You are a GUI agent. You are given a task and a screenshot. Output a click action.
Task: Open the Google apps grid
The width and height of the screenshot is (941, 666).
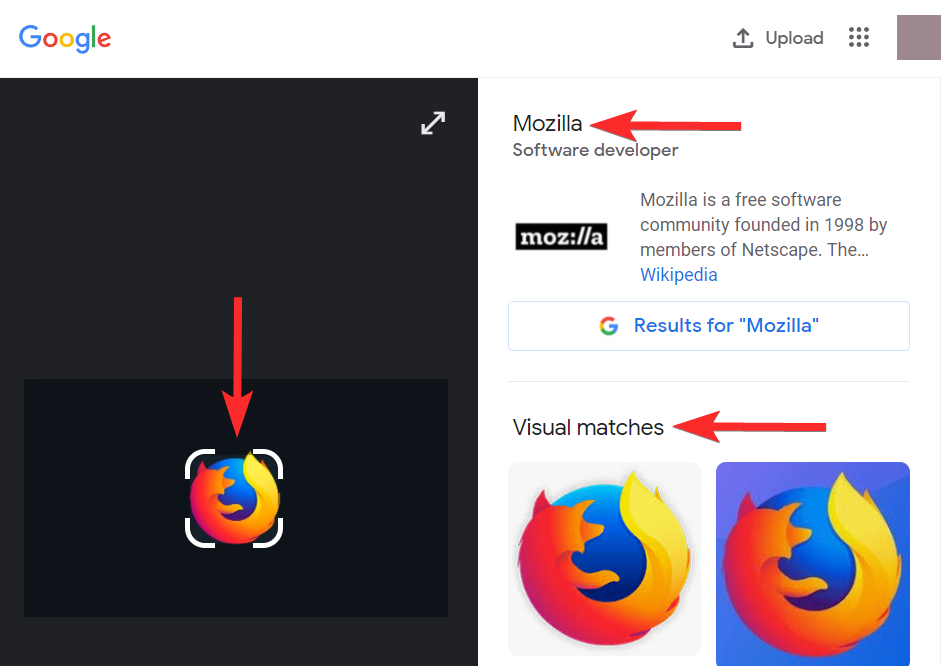pos(859,38)
